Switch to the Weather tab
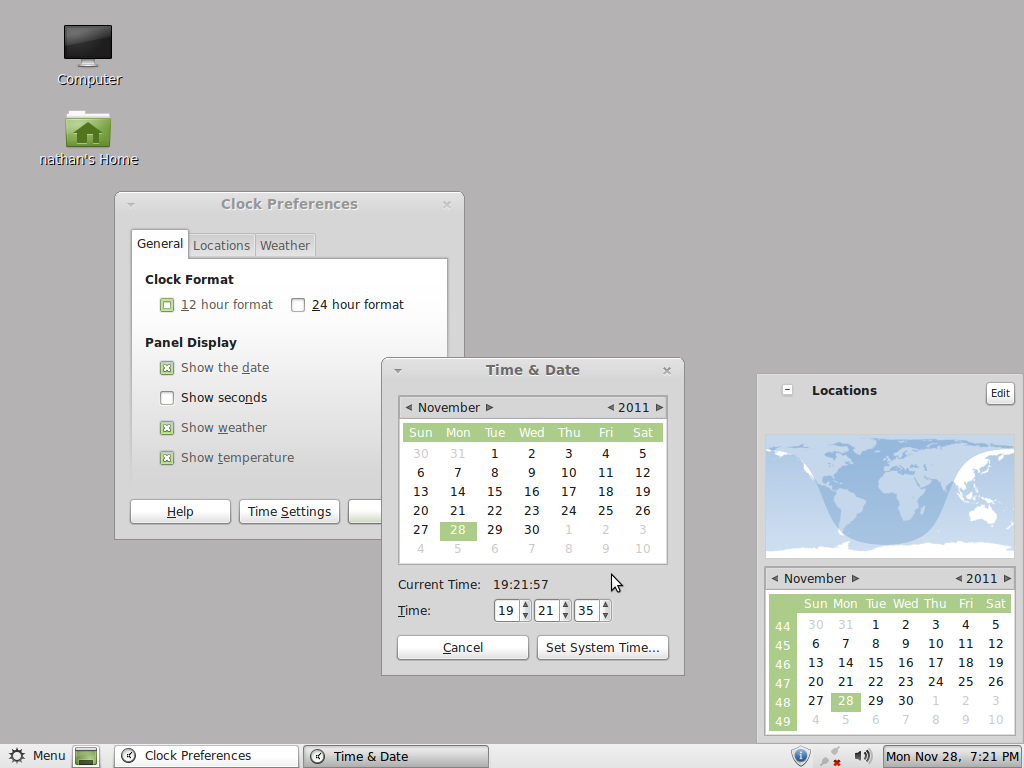 pyautogui.click(x=285, y=245)
